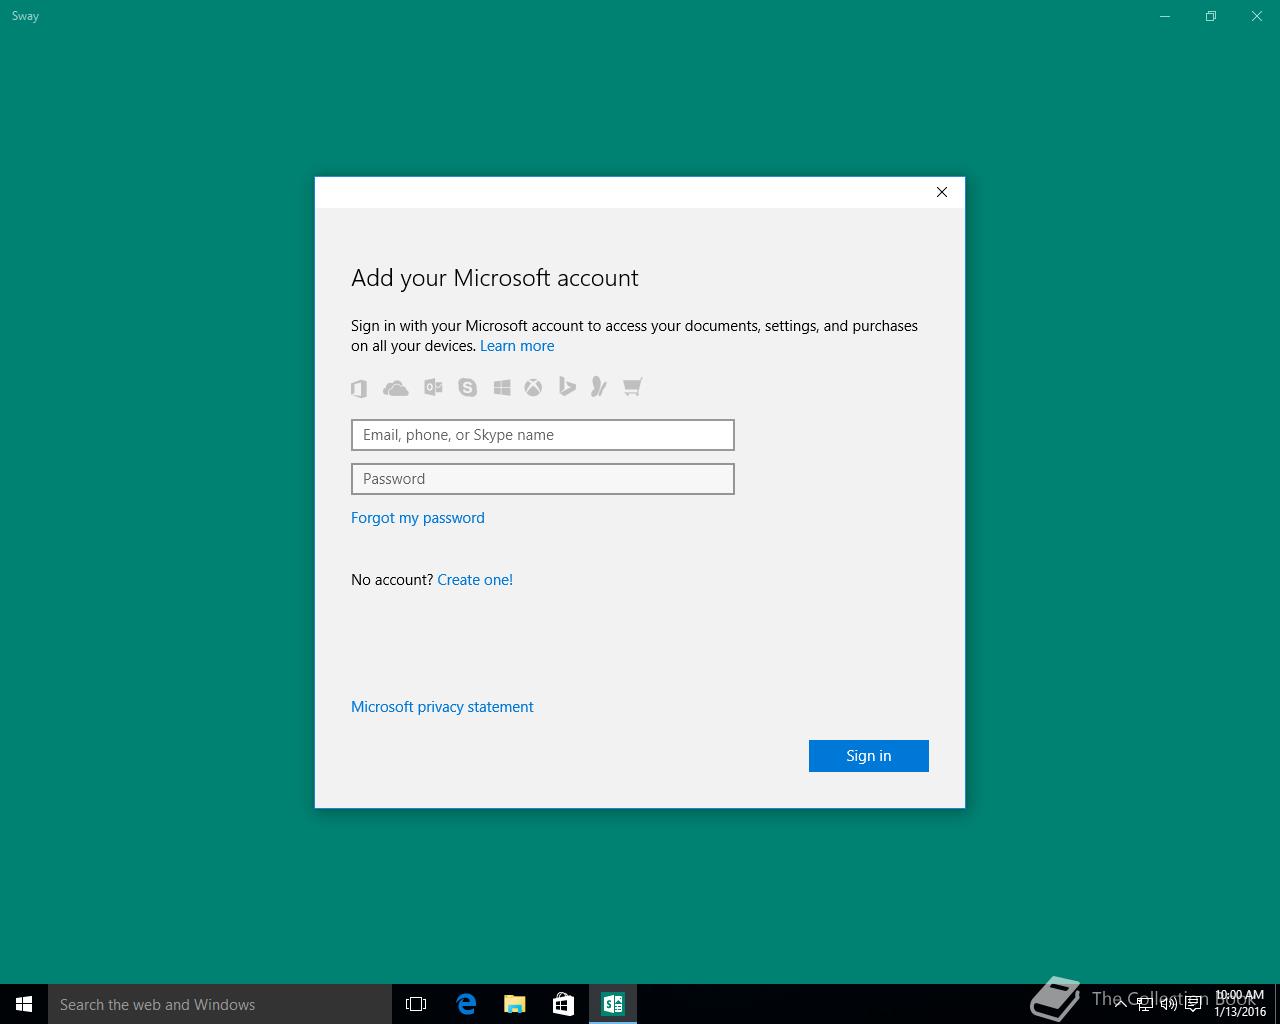The height and width of the screenshot is (1024, 1280).
Task: Click the Sign in button
Action: pyautogui.click(x=869, y=756)
